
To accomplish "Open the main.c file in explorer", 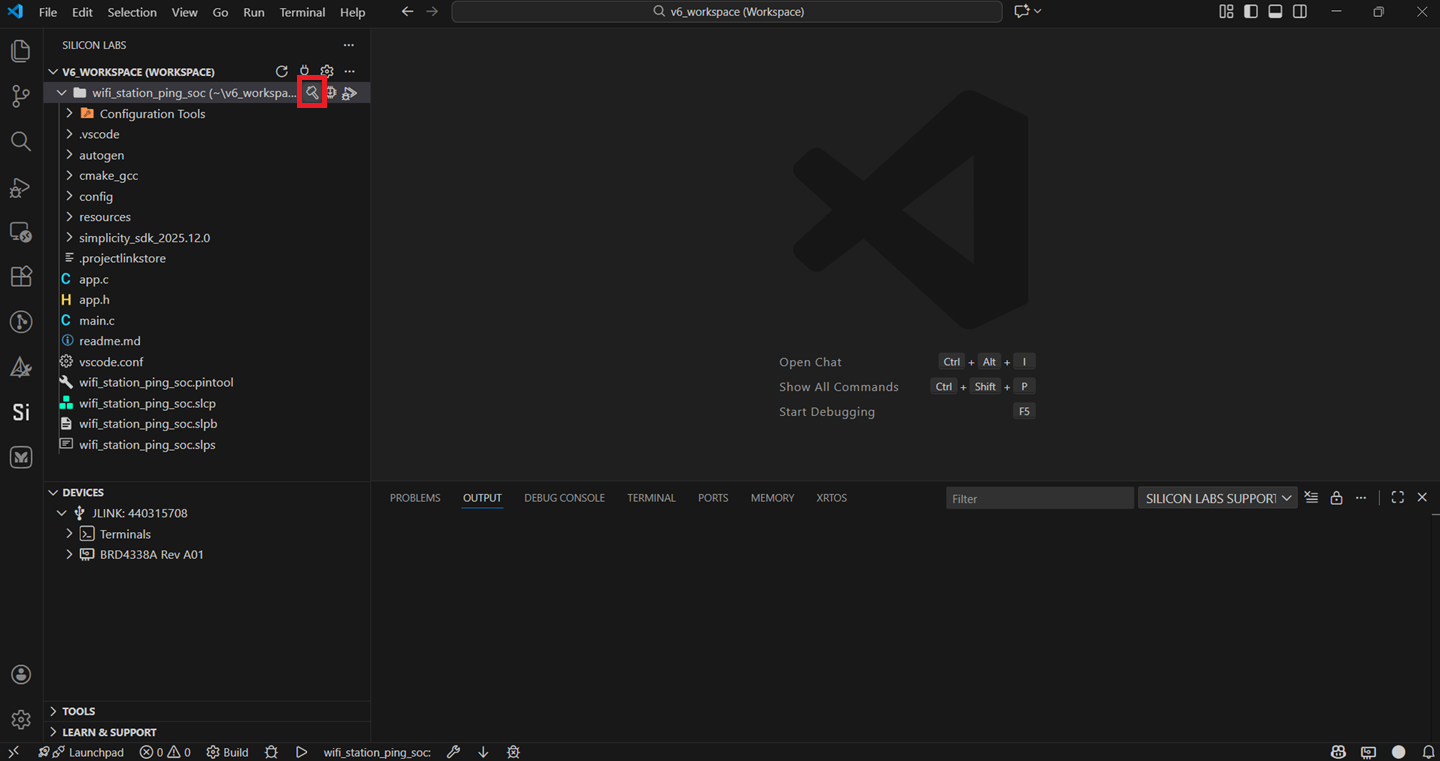I will 97,320.
